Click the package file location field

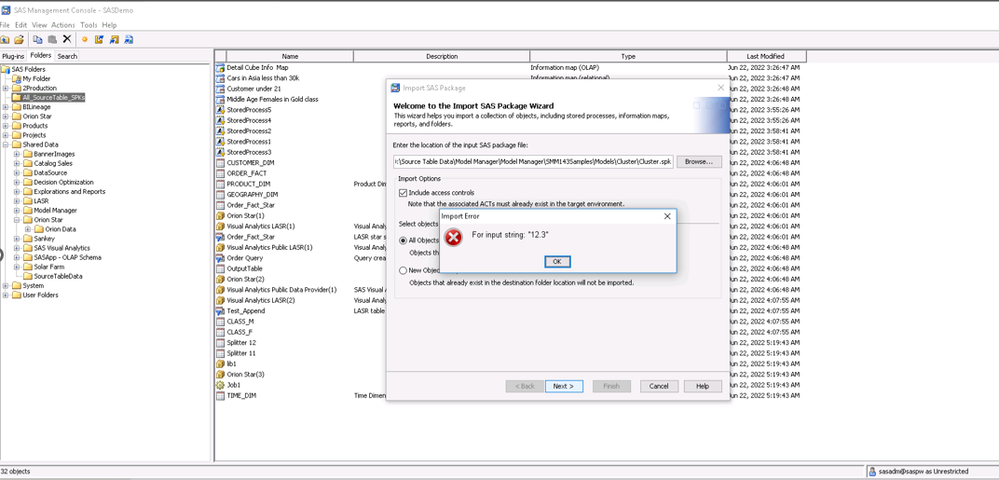[x=533, y=162]
